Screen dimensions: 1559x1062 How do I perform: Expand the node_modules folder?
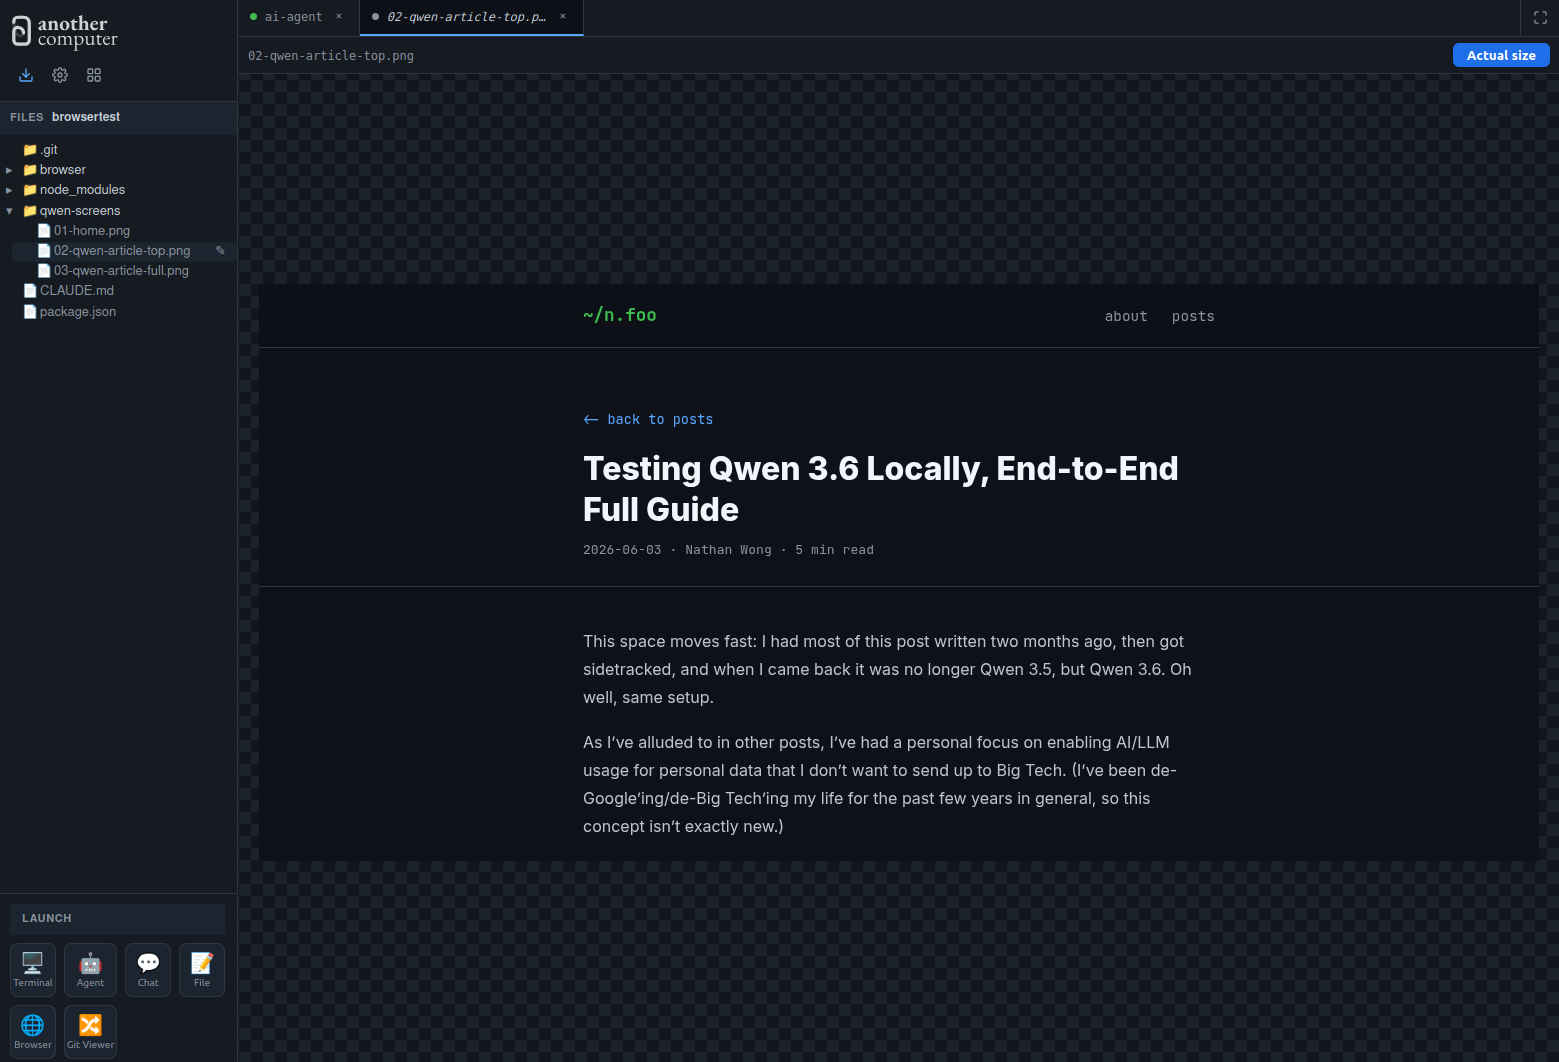tap(9, 190)
